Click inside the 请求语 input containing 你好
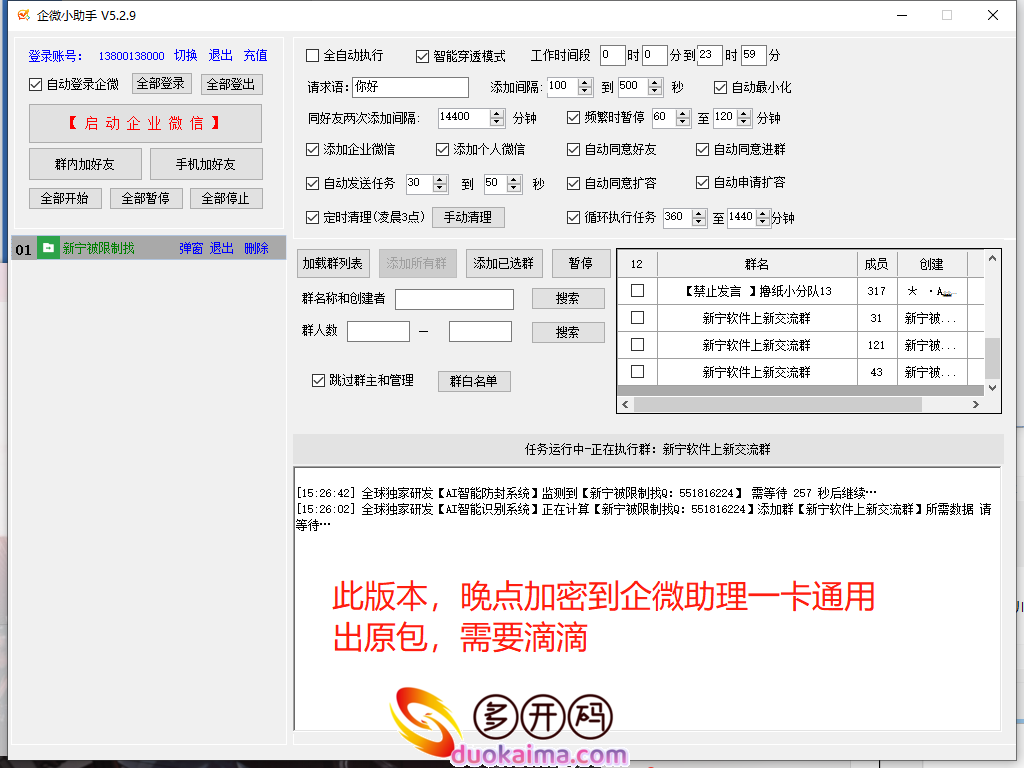 (x=410, y=87)
